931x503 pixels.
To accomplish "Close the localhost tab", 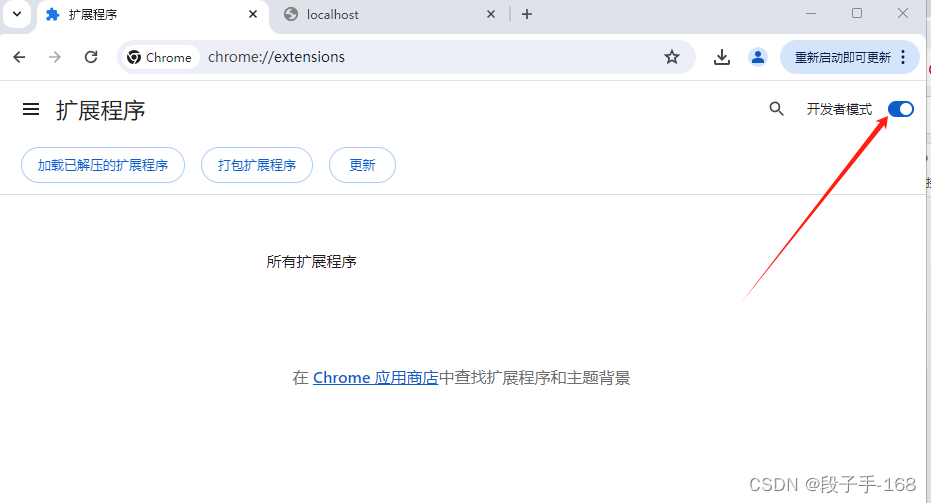I will pyautogui.click(x=491, y=14).
